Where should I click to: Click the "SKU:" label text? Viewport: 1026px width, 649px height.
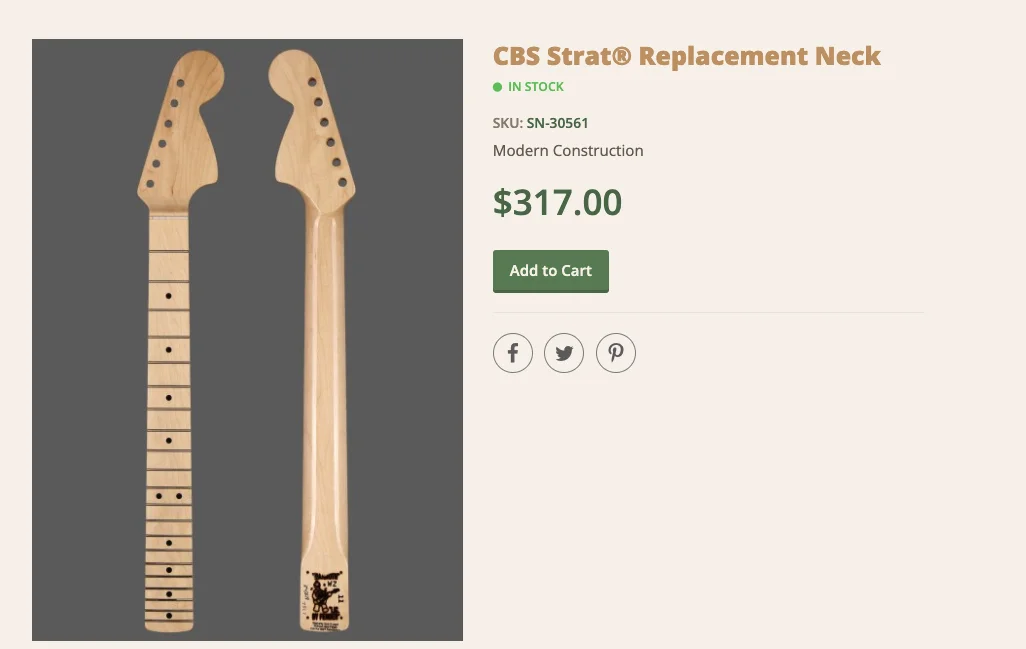pos(507,123)
